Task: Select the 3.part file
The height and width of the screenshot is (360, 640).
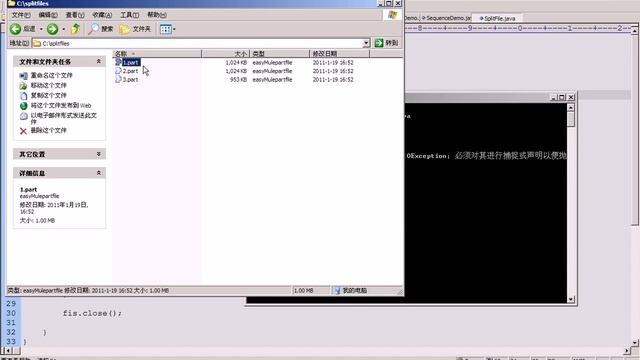Action: pos(131,80)
